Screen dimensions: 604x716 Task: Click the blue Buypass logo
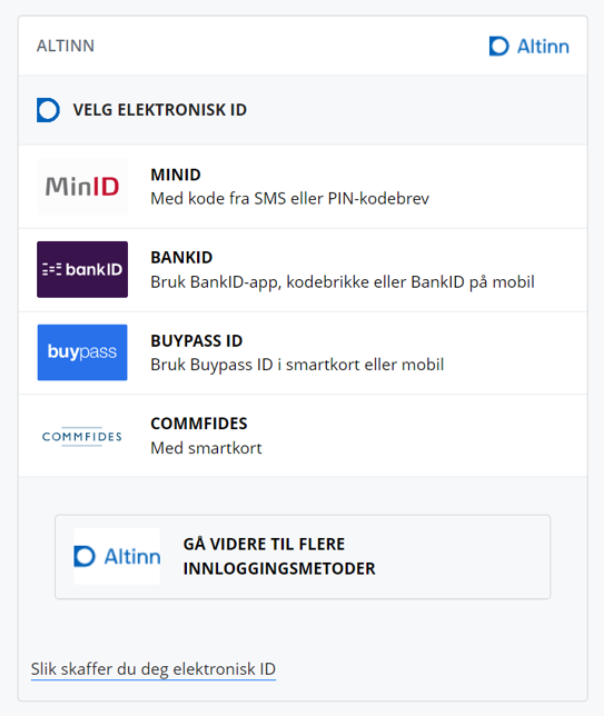(82, 352)
